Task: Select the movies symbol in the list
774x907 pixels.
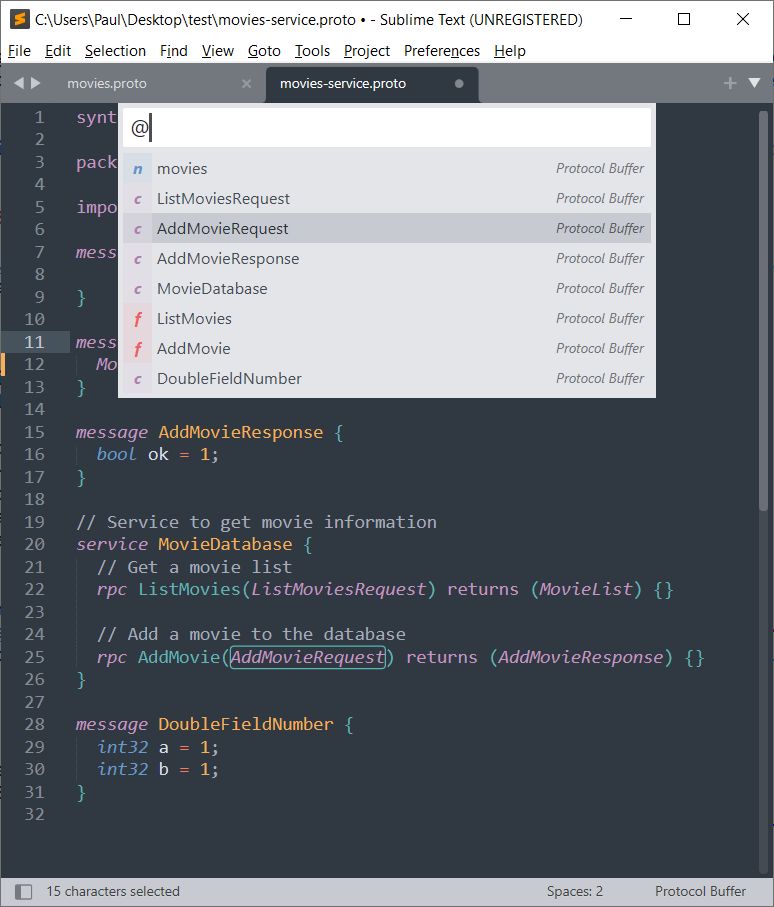Action: [x=386, y=169]
